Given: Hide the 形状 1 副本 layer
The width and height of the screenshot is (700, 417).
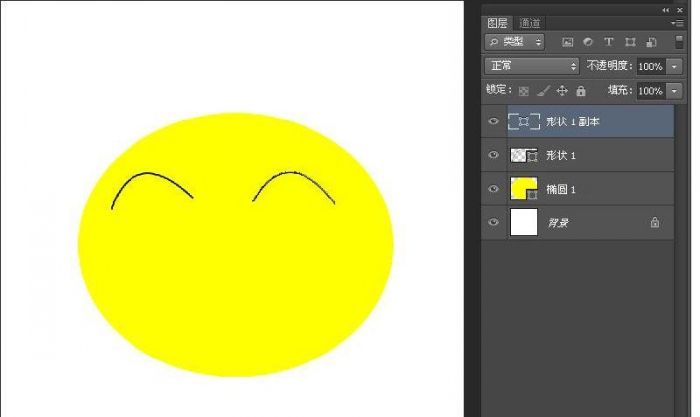Looking at the screenshot, I should [x=492, y=122].
